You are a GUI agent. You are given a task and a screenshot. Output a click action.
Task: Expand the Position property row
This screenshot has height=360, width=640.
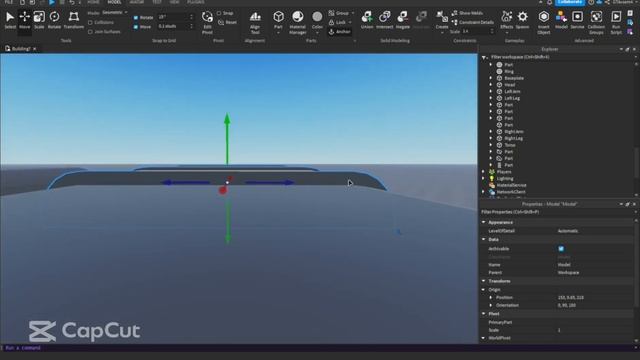click(x=491, y=298)
